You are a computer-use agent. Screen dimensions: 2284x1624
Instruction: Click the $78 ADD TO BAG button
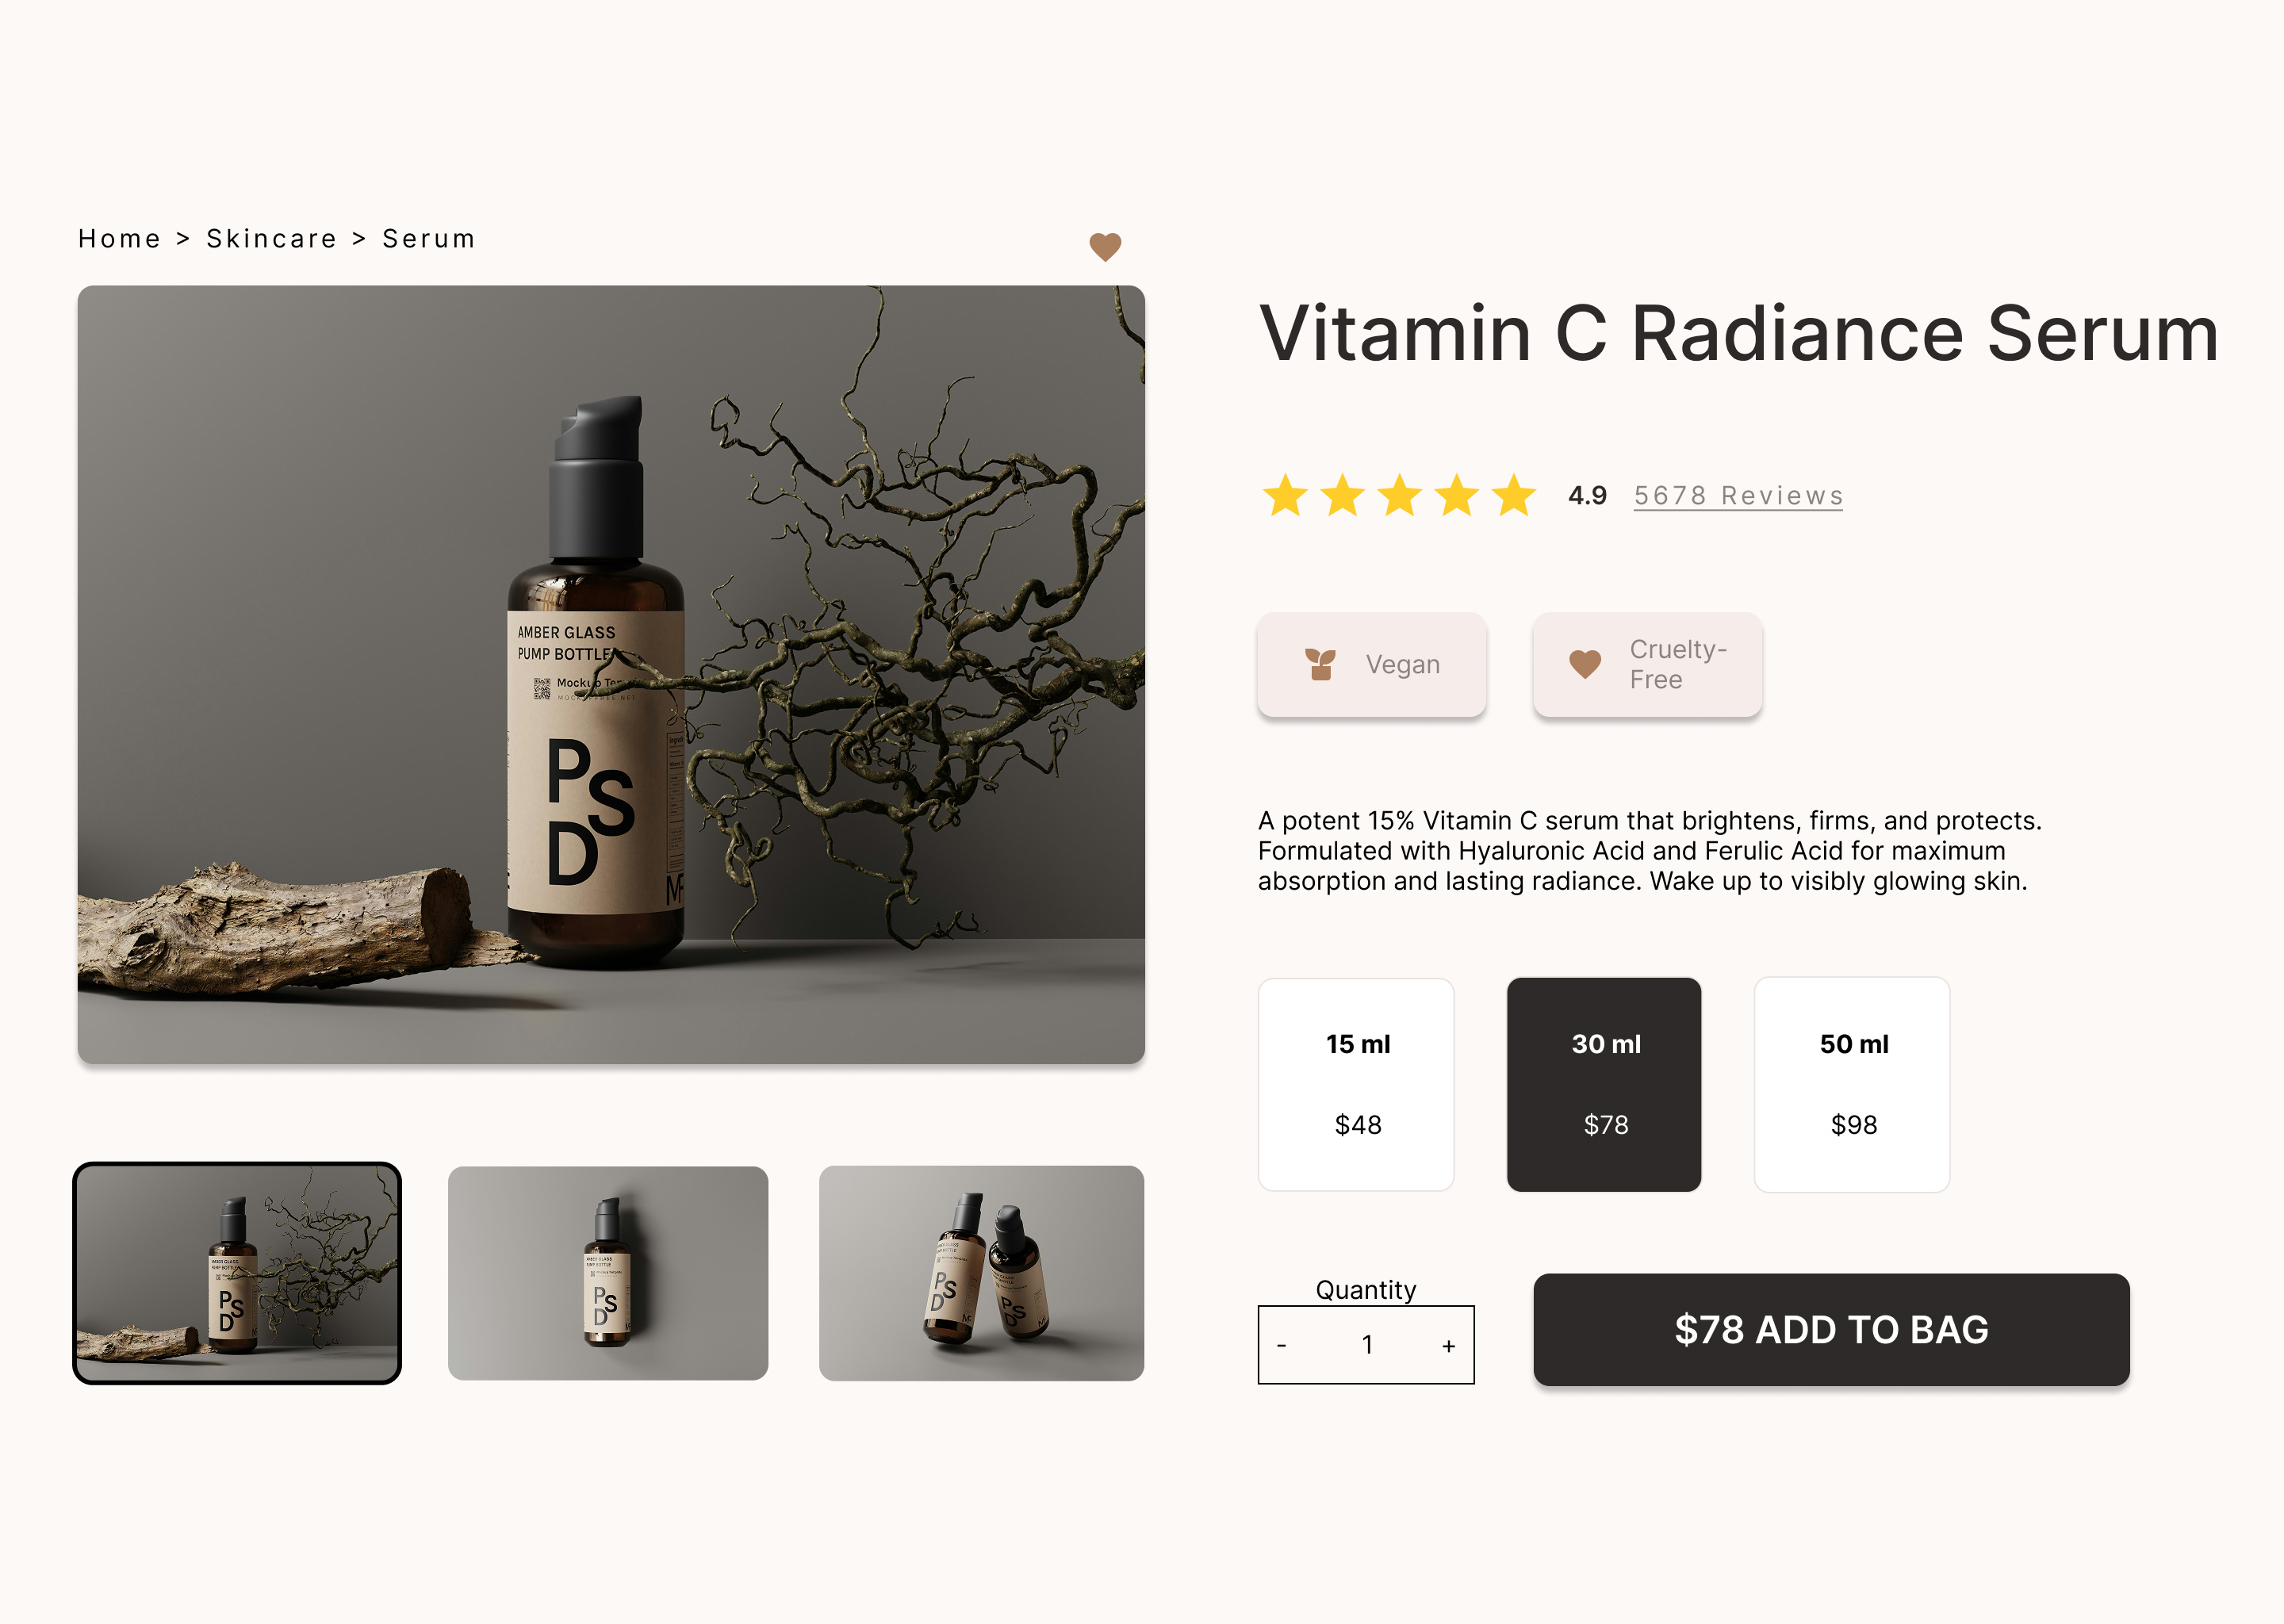[x=1831, y=1331]
